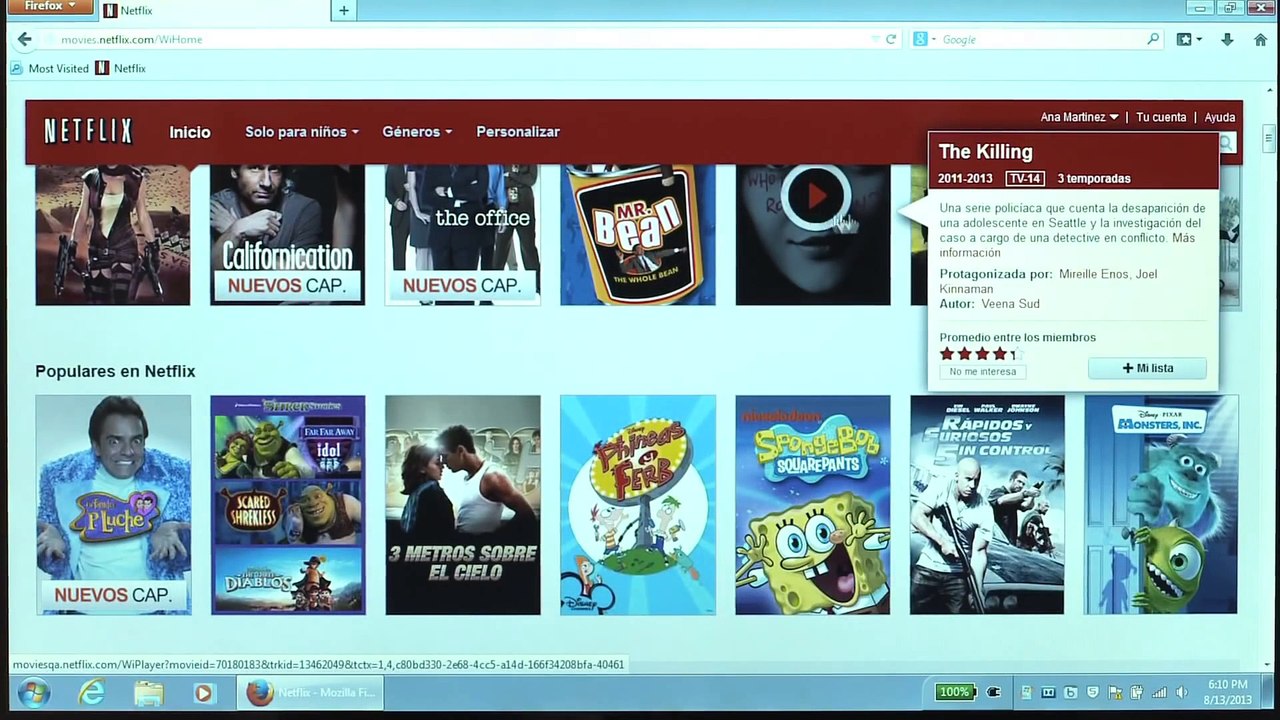This screenshot has height=720, width=1280.
Task: Open the search engine selector dropdown arrow
Action: click(933, 39)
